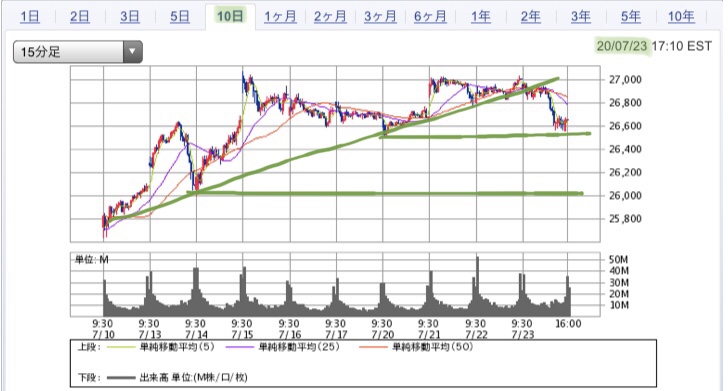The image size is (728, 391).
Task: Open the 3年 range tab
Action: pyautogui.click(x=581, y=17)
